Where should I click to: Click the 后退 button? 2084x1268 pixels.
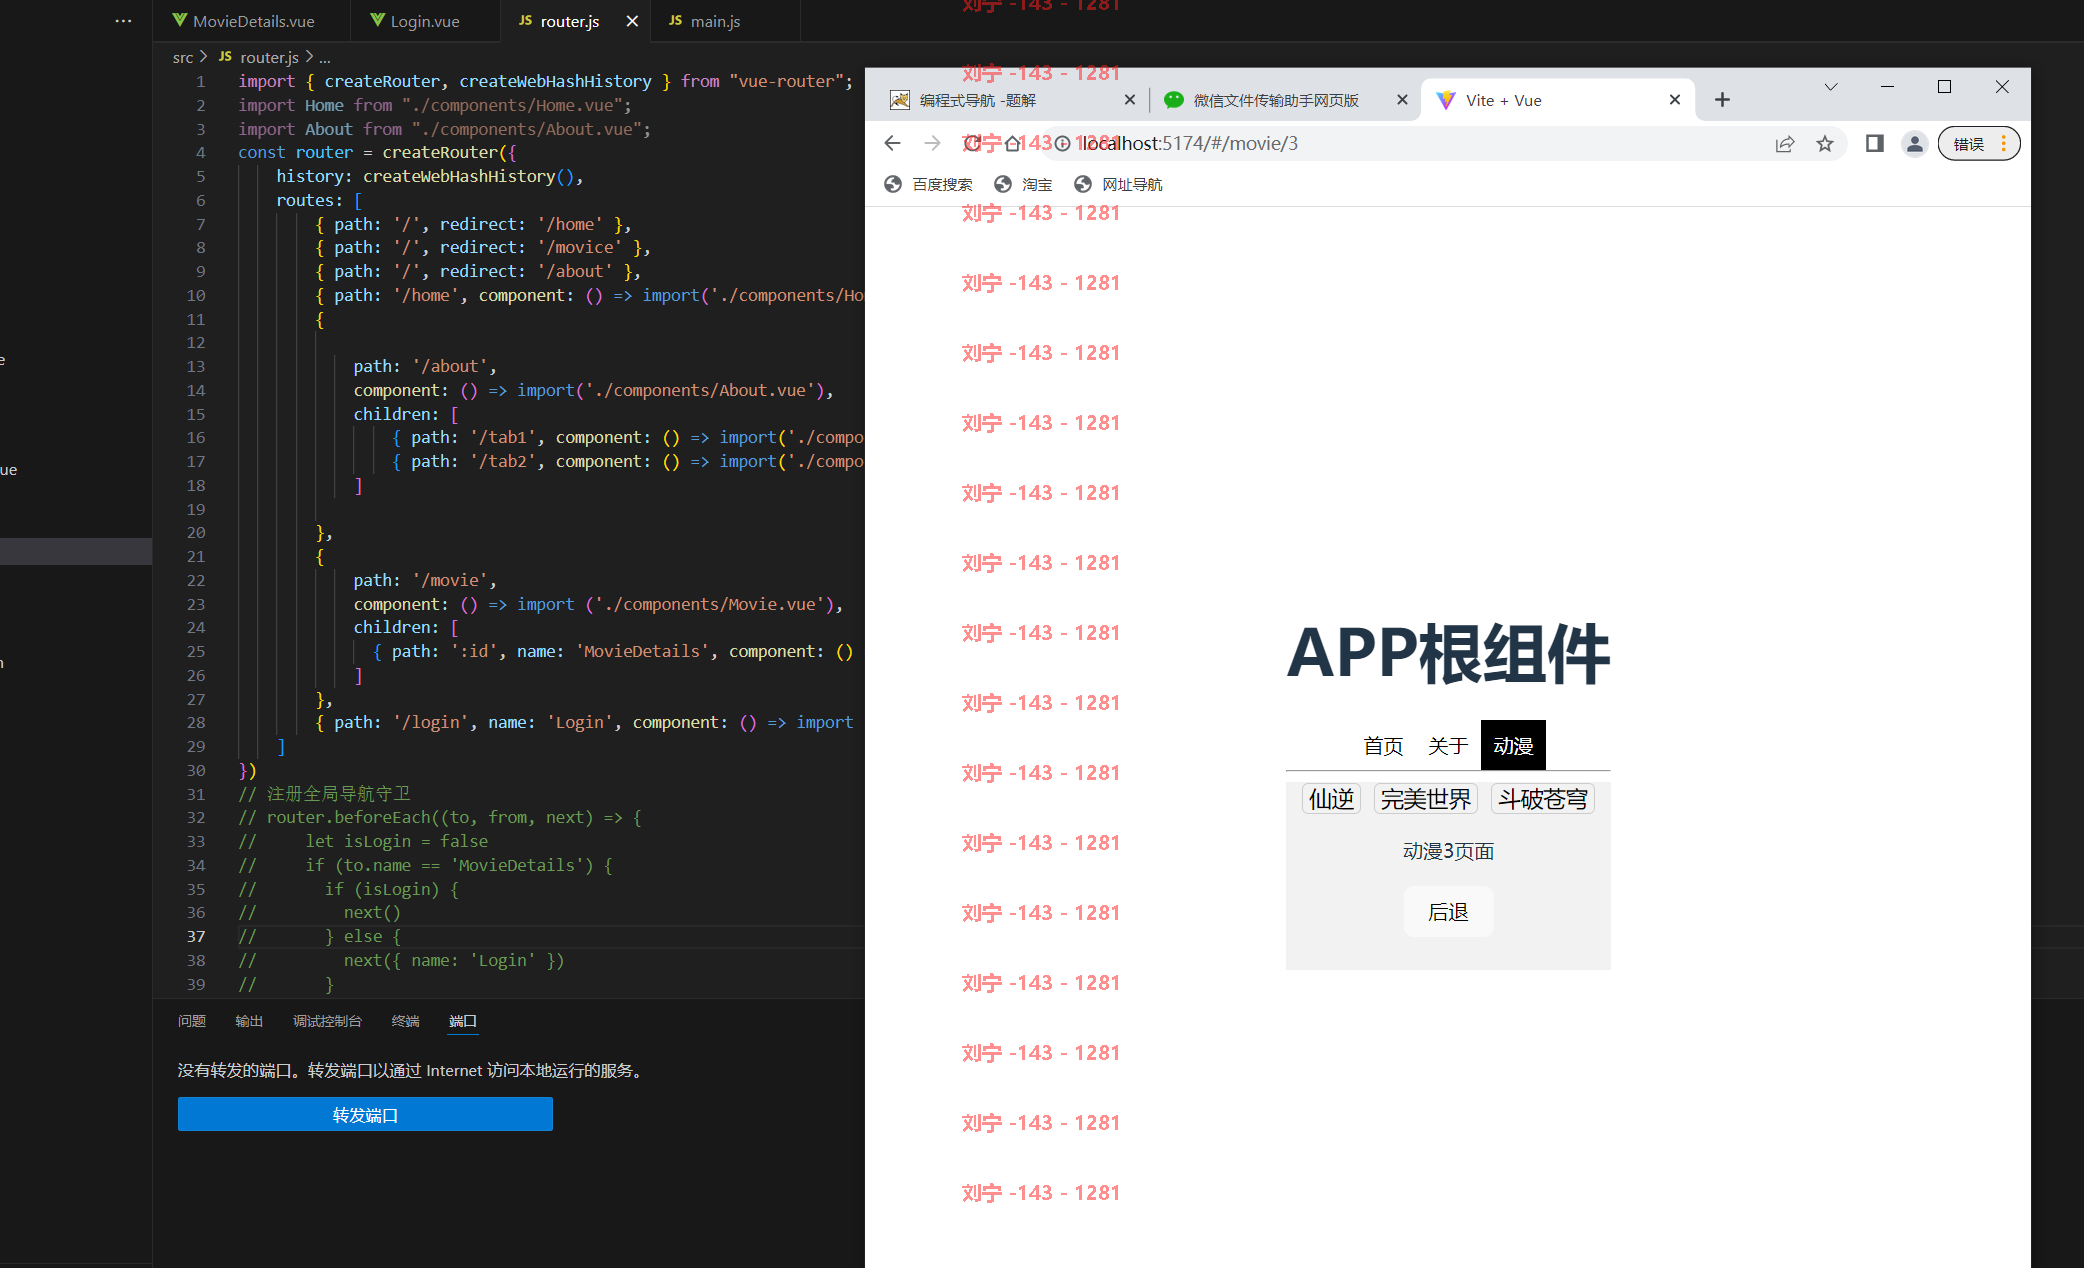point(1448,912)
